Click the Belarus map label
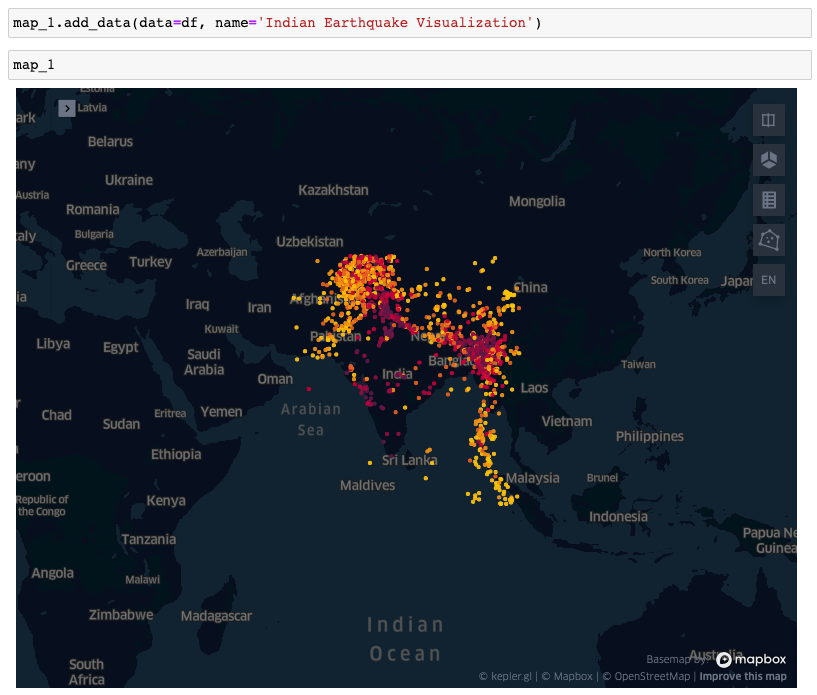The width and height of the screenshot is (817, 695). click(x=110, y=142)
